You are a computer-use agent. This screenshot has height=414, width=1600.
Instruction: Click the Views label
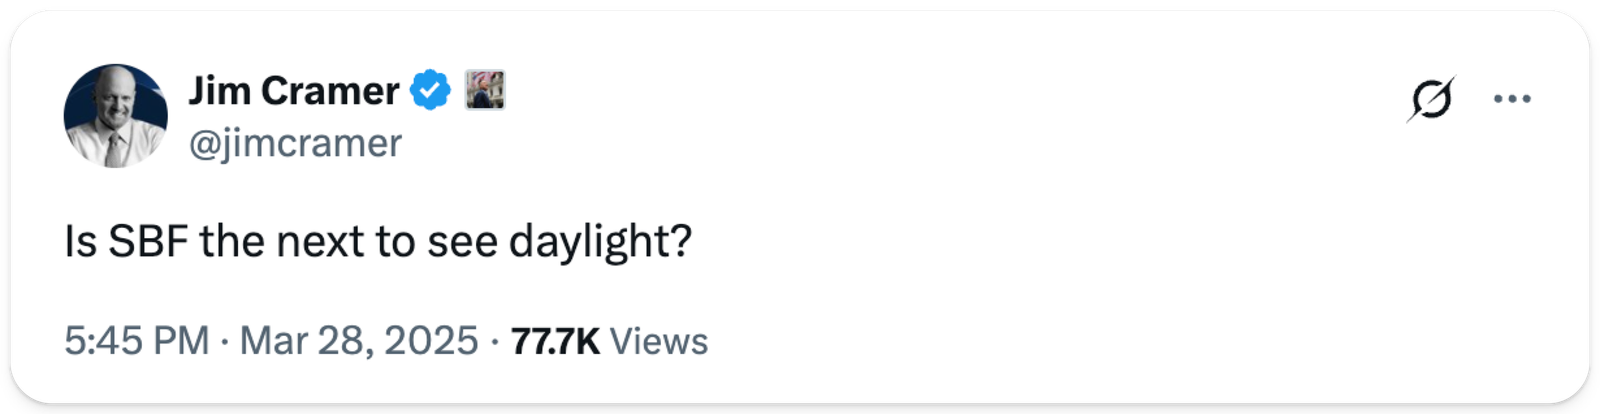coord(658,341)
